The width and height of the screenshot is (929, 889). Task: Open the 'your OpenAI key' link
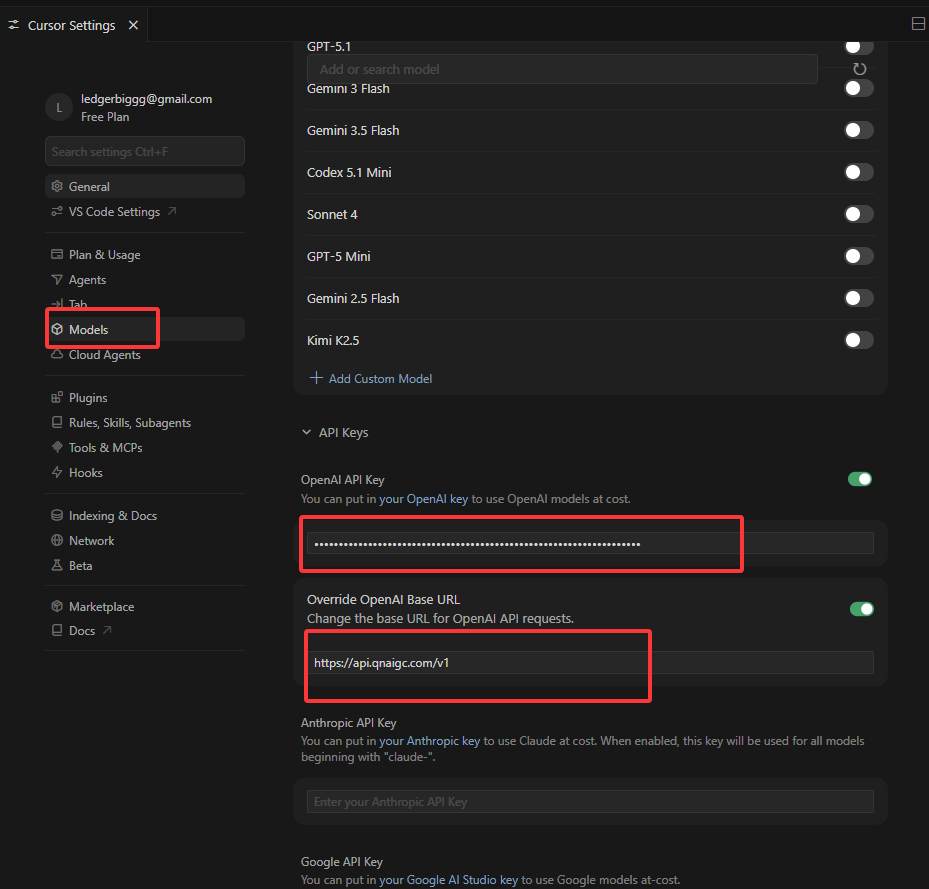[423, 498]
